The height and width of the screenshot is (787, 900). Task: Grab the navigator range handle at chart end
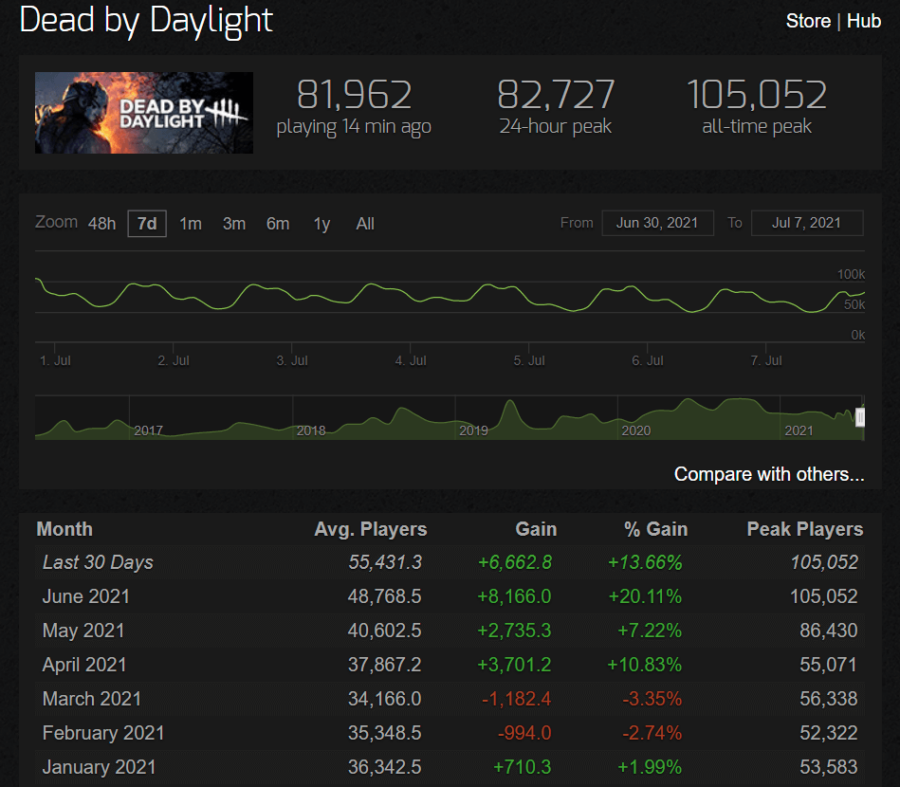860,417
